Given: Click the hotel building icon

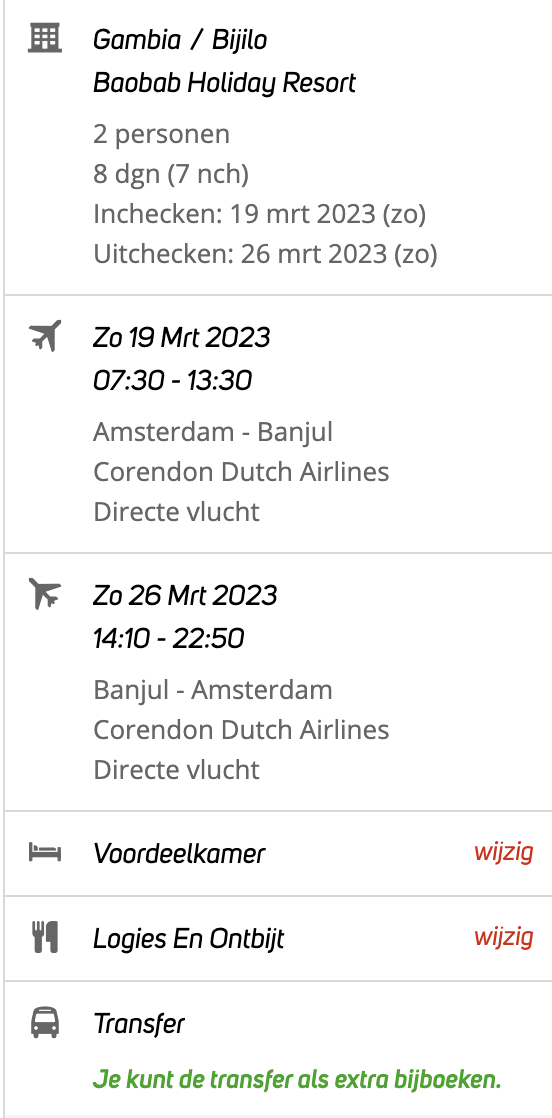Looking at the screenshot, I should [45, 37].
